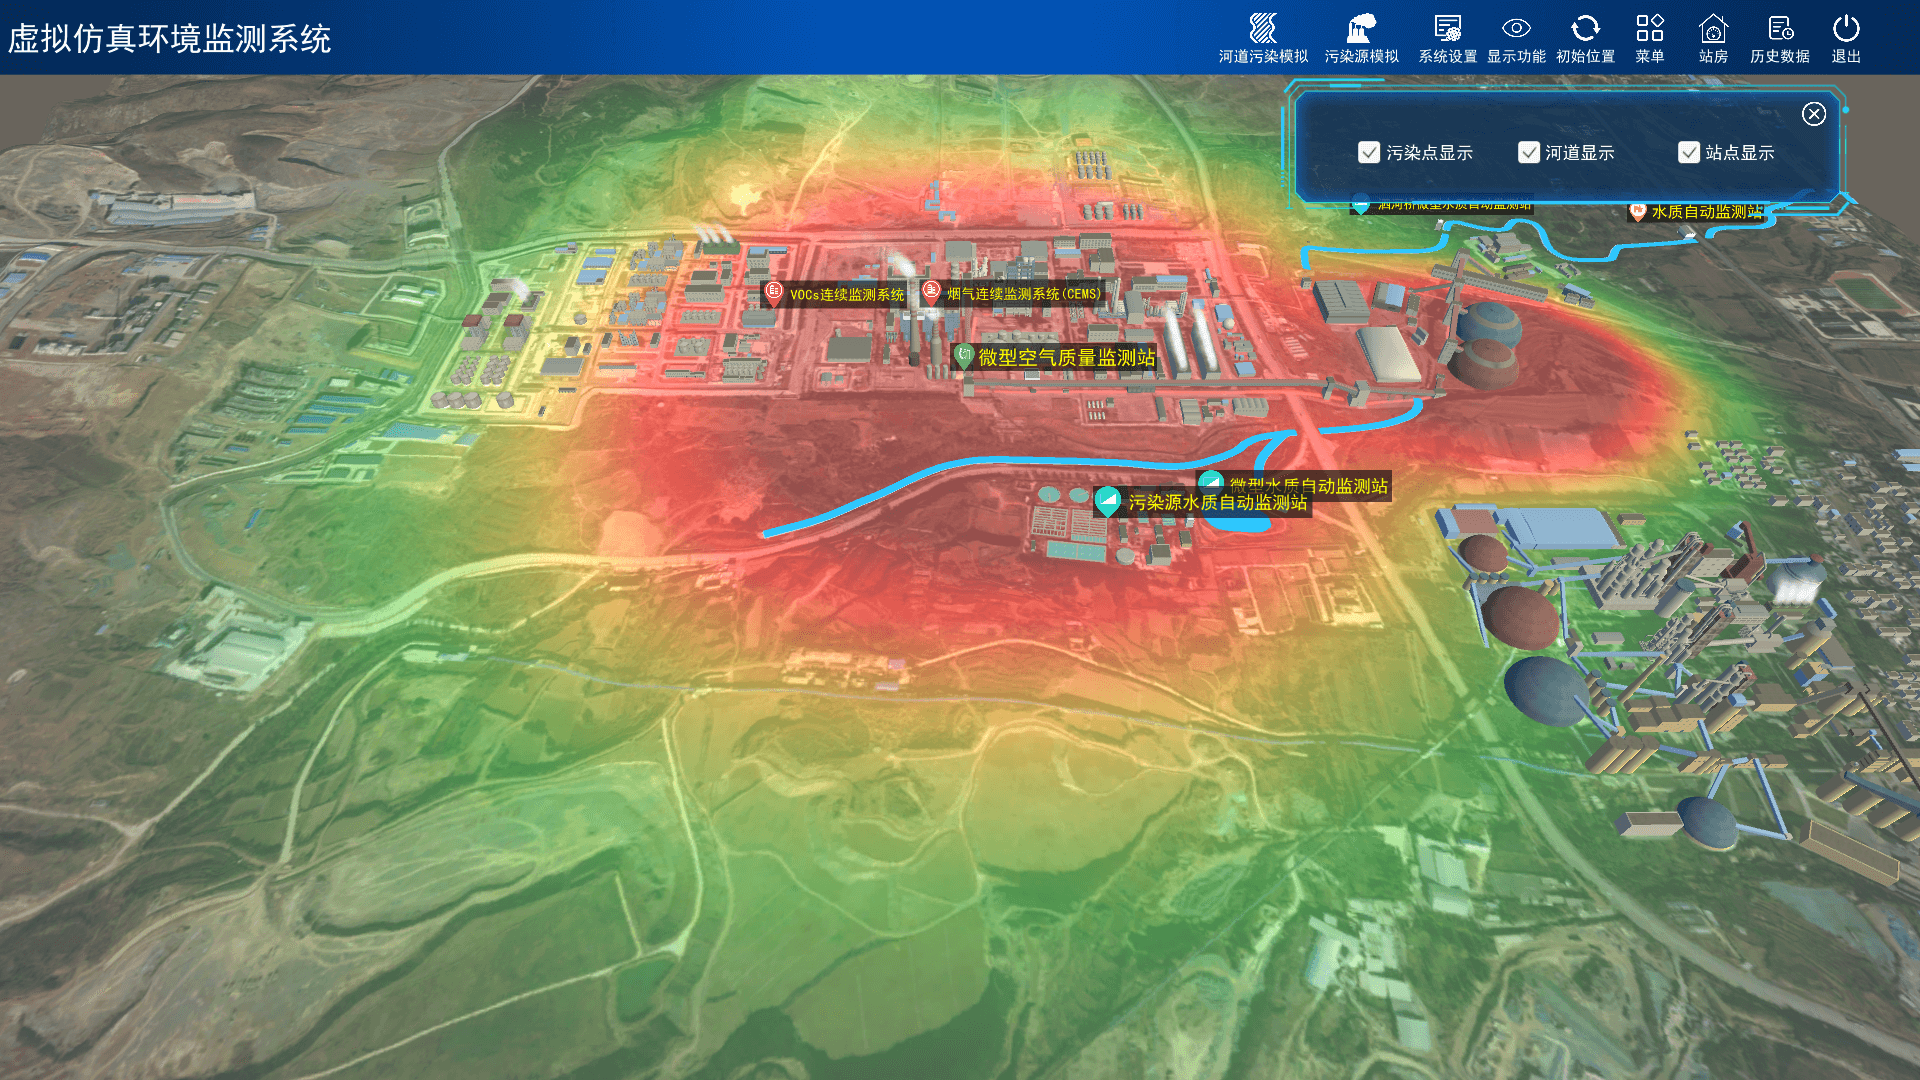Screen dimensions: 1920x1080
Task: Open 历史数据 history data
Action: tap(1779, 39)
